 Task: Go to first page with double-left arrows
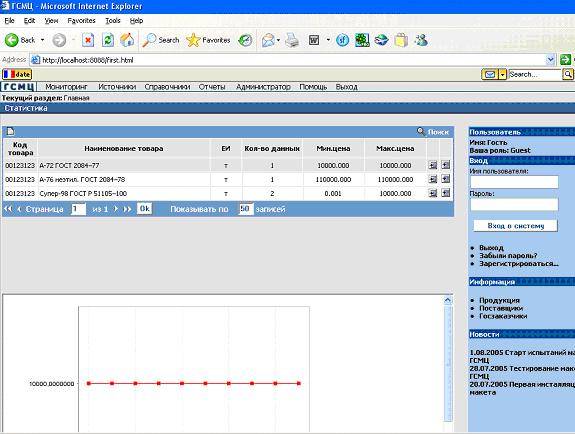pyautogui.click(x=8, y=209)
